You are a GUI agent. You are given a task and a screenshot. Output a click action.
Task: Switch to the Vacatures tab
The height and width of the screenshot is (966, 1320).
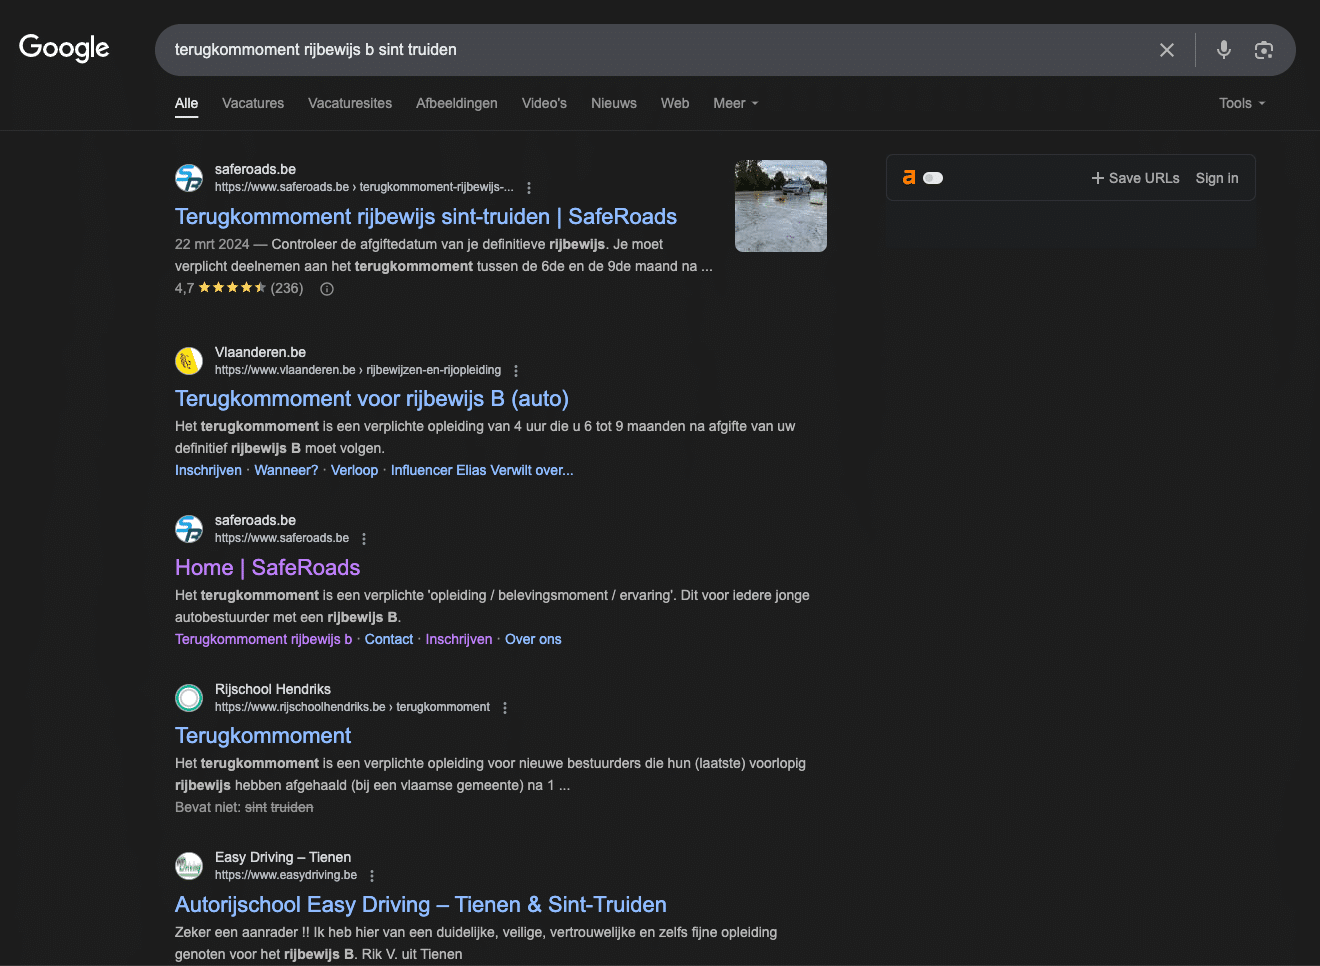[253, 103]
